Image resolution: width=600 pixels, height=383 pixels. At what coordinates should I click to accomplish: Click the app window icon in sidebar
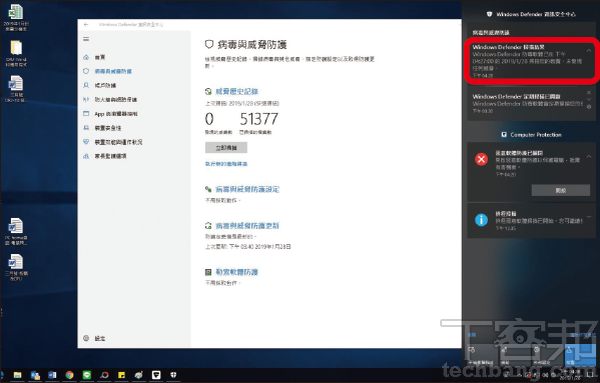[86, 114]
